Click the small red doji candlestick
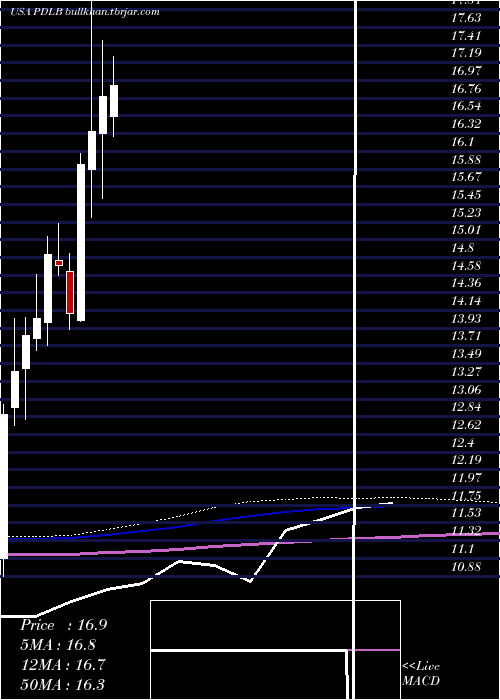 59,263
